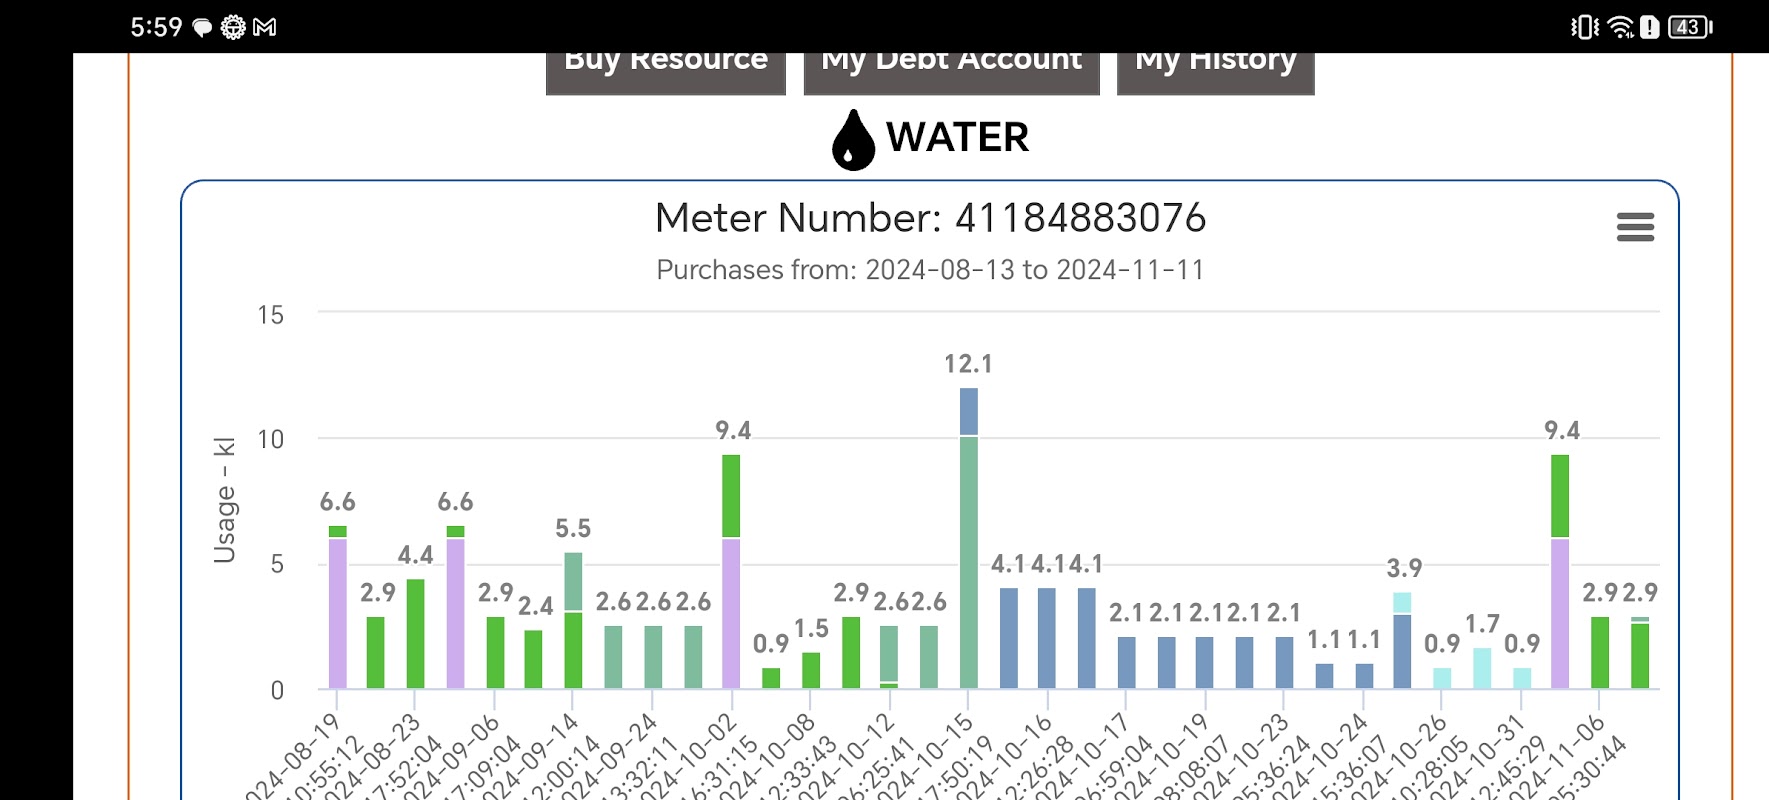
Task: Tap the battery percentage indicator
Action: tap(1689, 27)
